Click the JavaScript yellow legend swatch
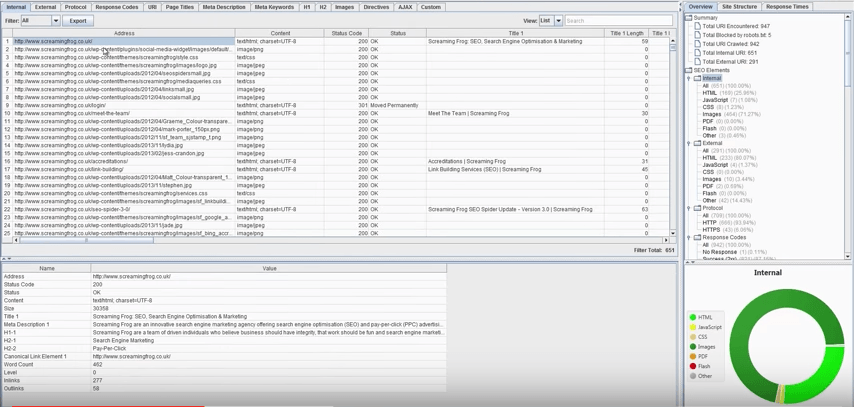The height and width of the screenshot is (407, 854). (693, 327)
